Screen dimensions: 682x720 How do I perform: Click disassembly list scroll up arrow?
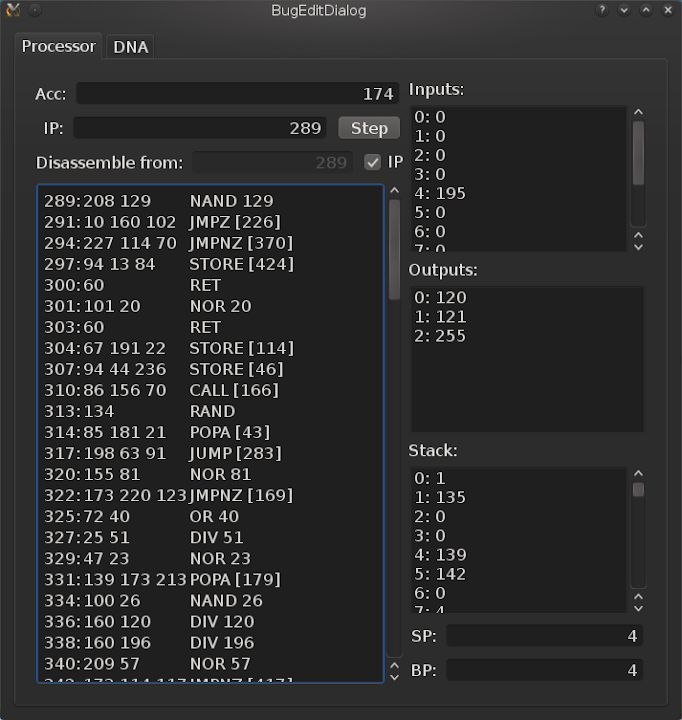[394, 190]
